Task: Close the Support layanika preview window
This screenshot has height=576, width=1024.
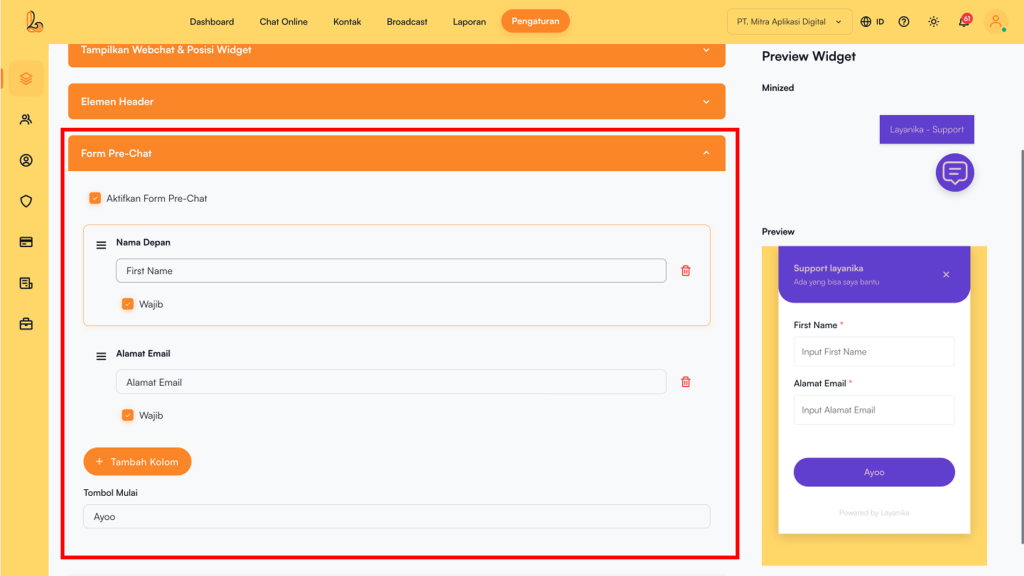Action: pyautogui.click(x=946, y=275)
